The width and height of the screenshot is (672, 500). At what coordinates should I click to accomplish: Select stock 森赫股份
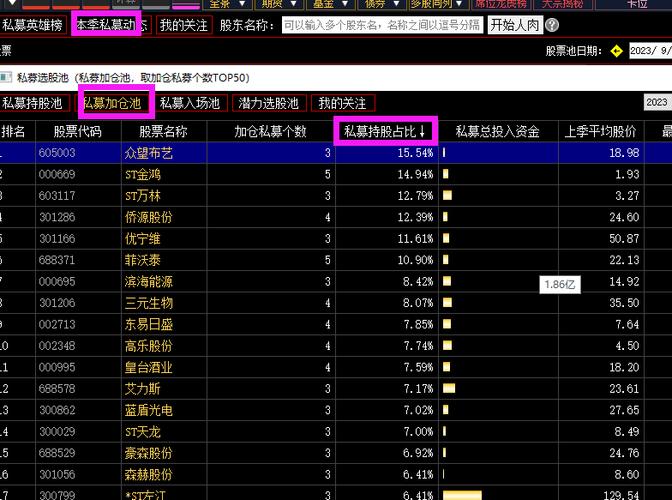click(149, 474)
